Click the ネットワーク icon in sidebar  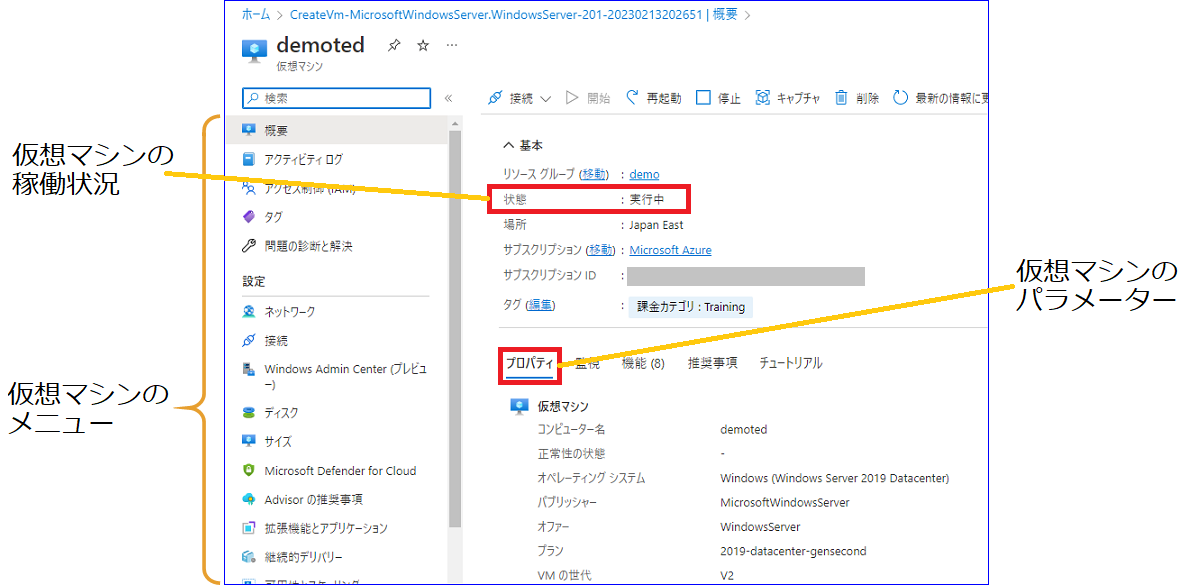tap(249, 312)
